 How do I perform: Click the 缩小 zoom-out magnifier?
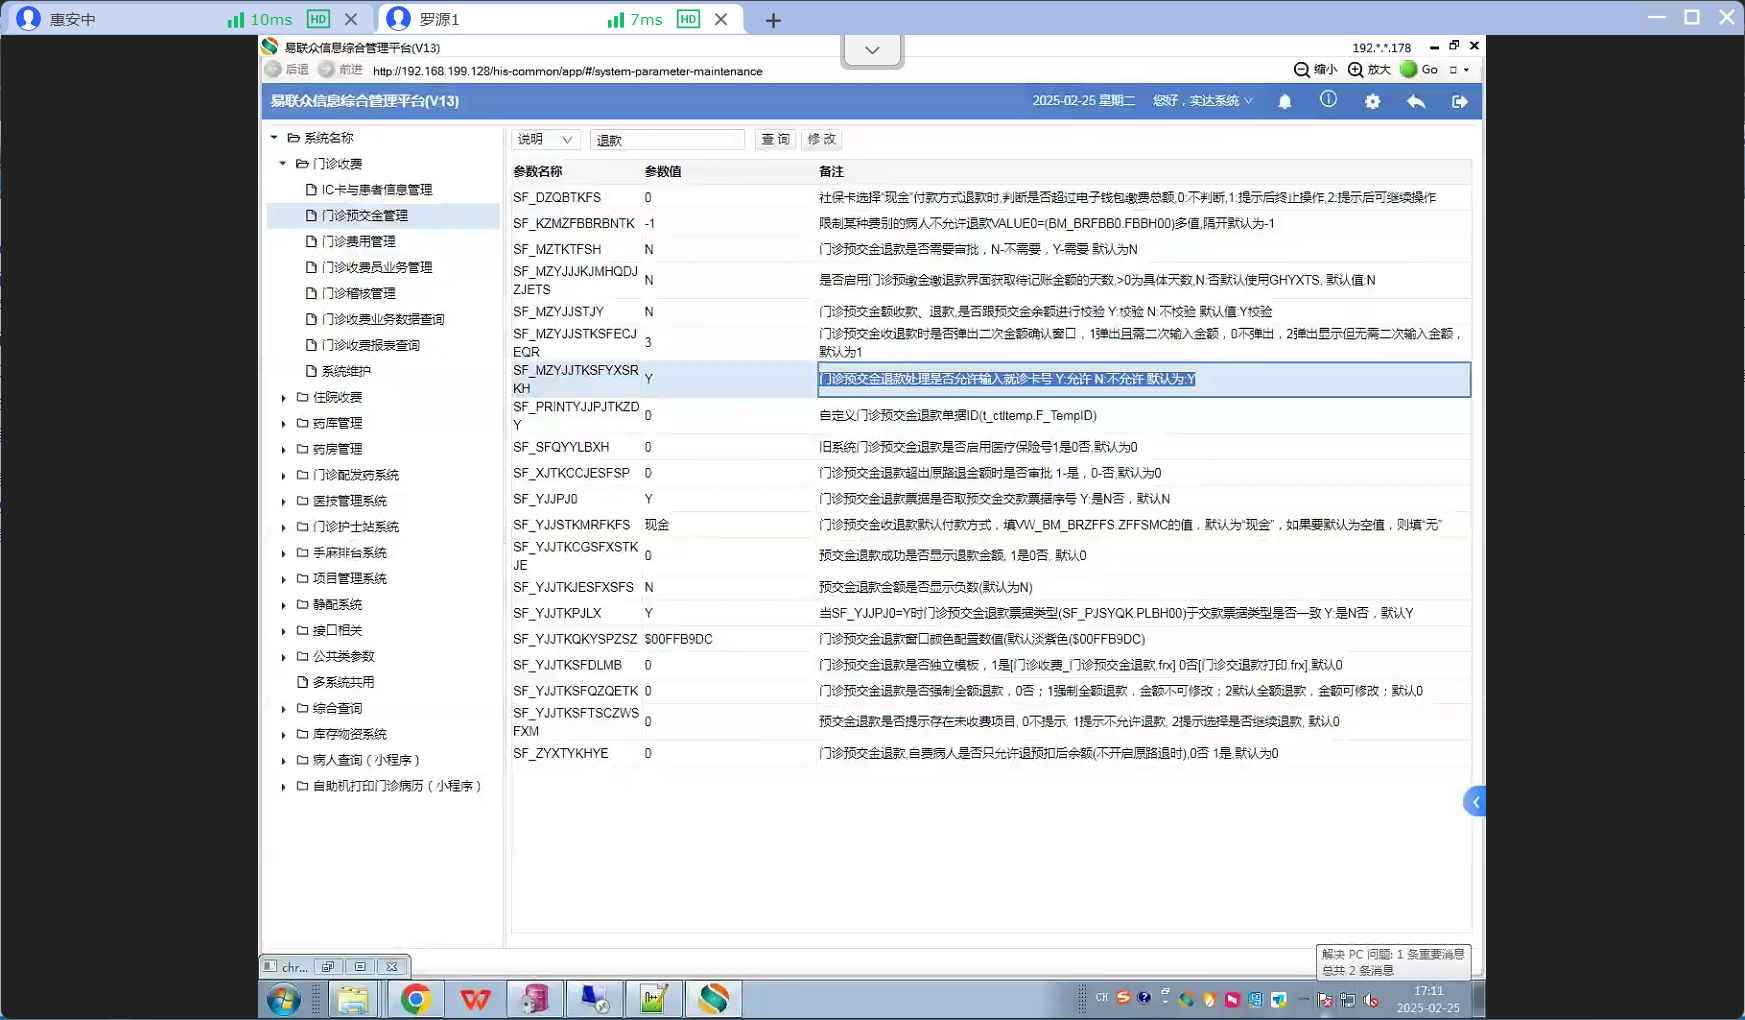pos(1301,70)
